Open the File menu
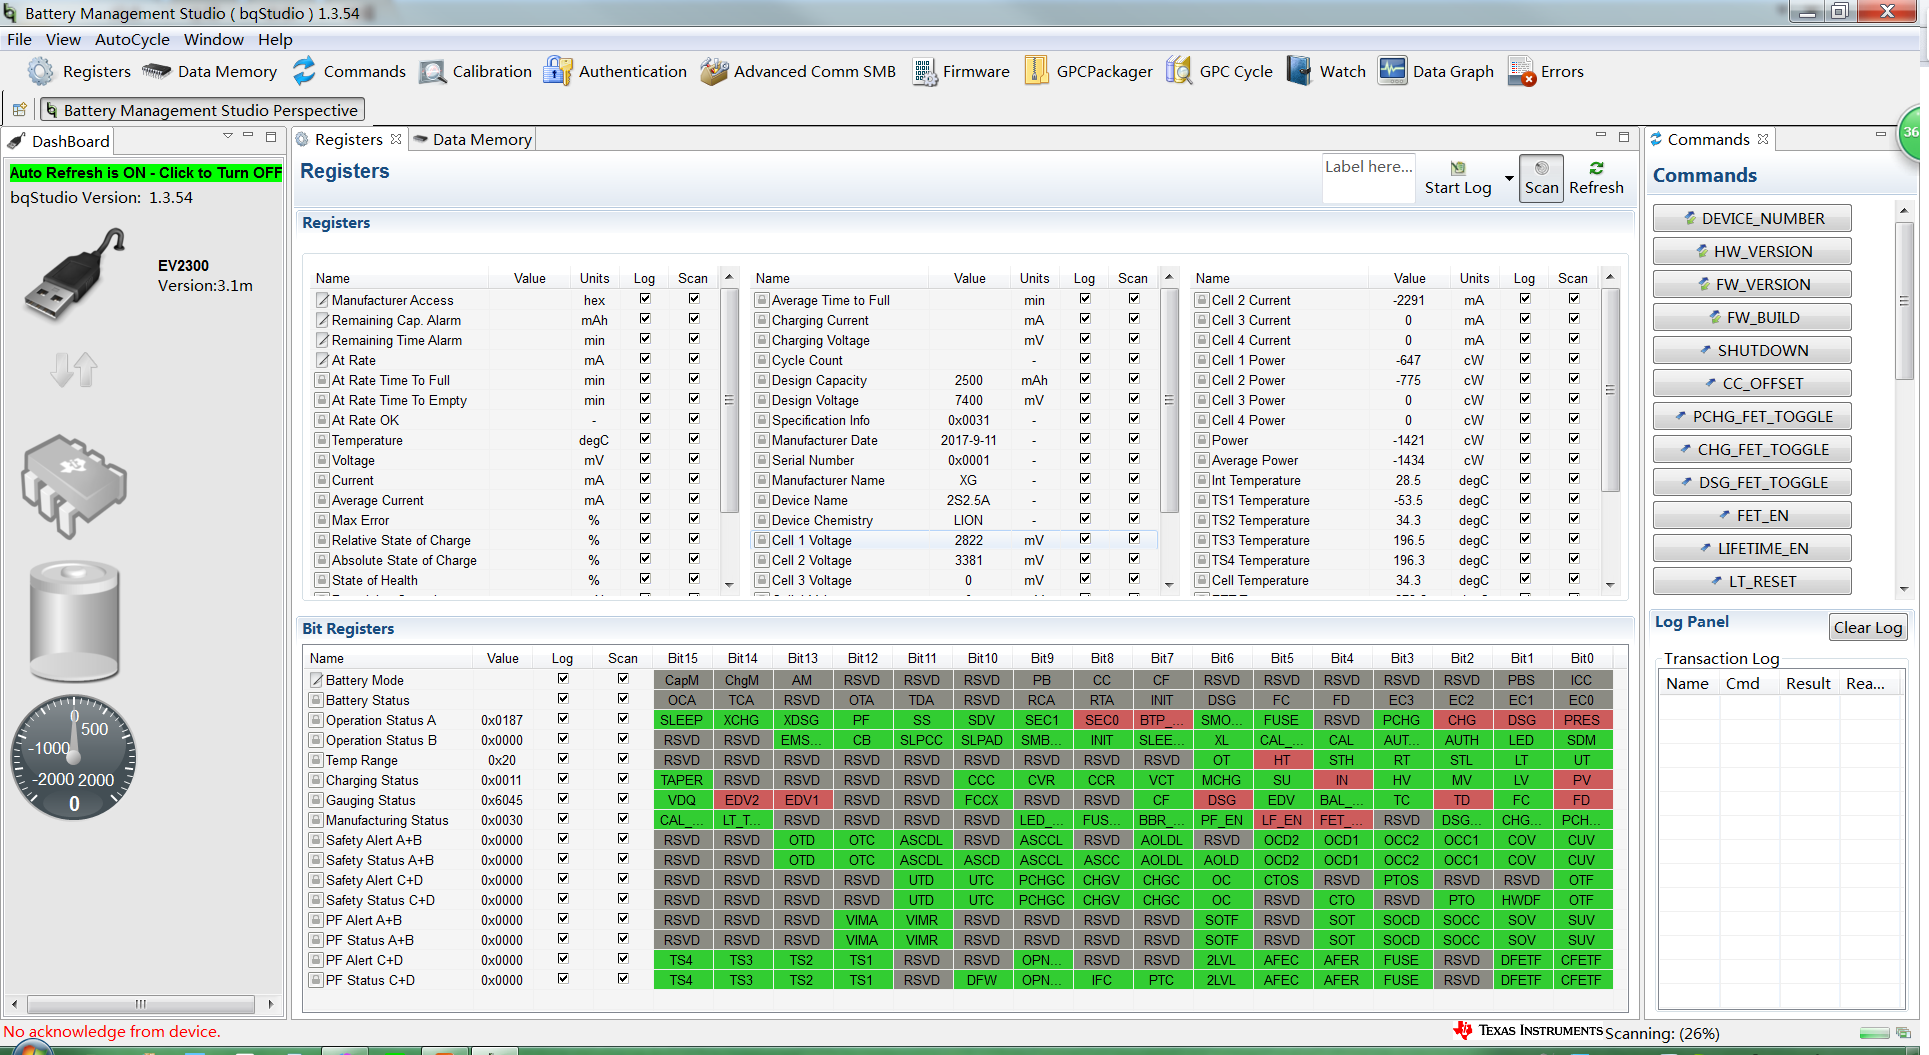This screenshot has width=1929, height=1055. tap(19, 39)
